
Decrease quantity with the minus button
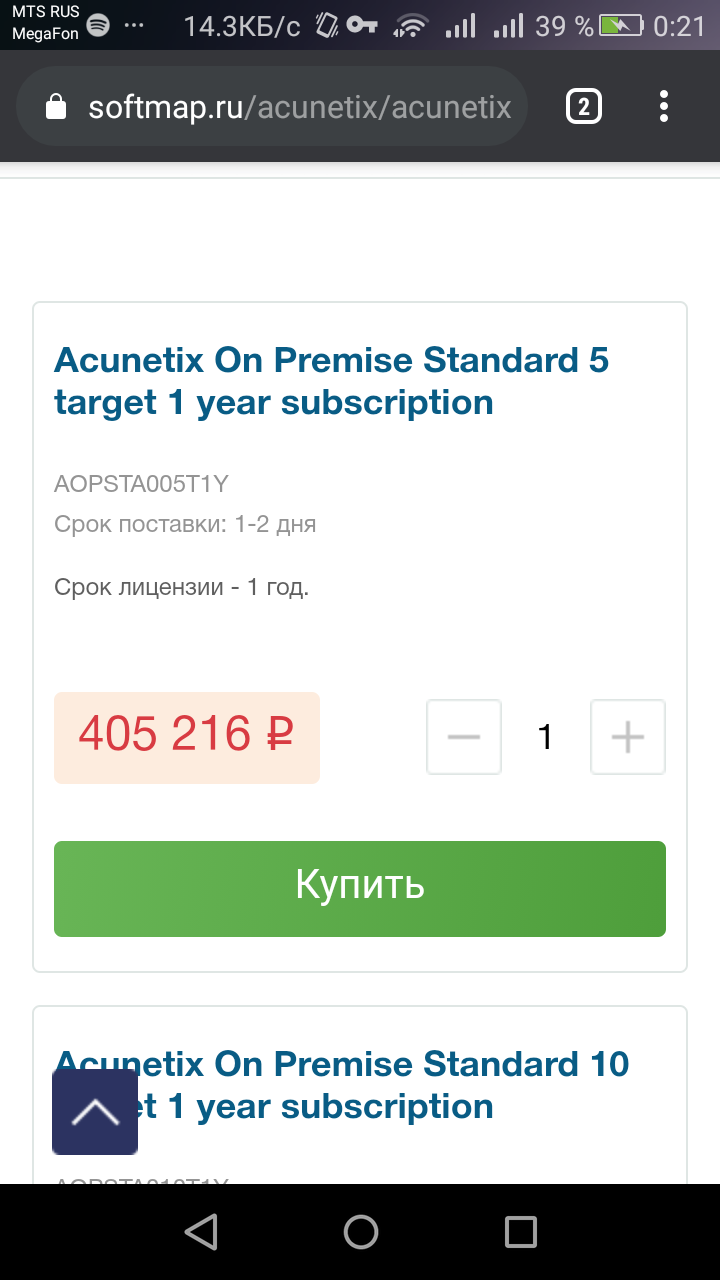[464, 737]
